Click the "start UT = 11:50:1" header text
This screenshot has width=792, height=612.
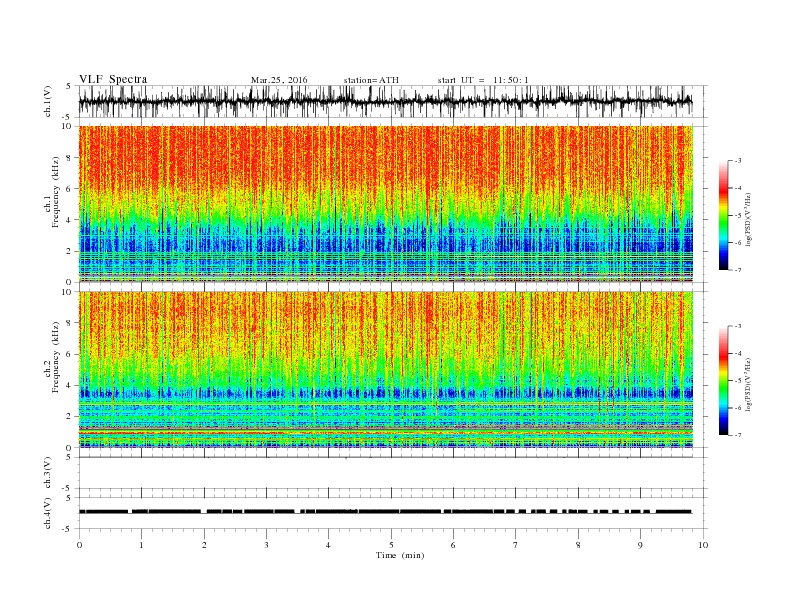click(483, 80)
